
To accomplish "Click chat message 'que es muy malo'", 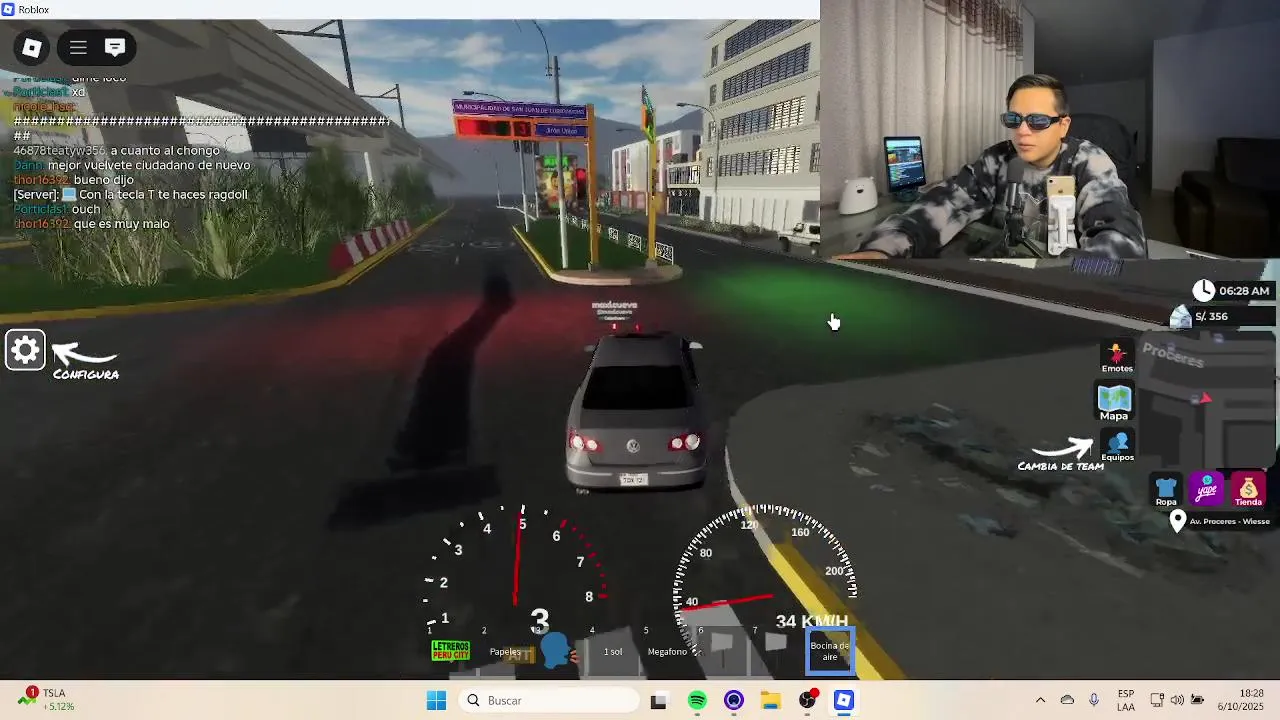I will click(x=121, y=224).
